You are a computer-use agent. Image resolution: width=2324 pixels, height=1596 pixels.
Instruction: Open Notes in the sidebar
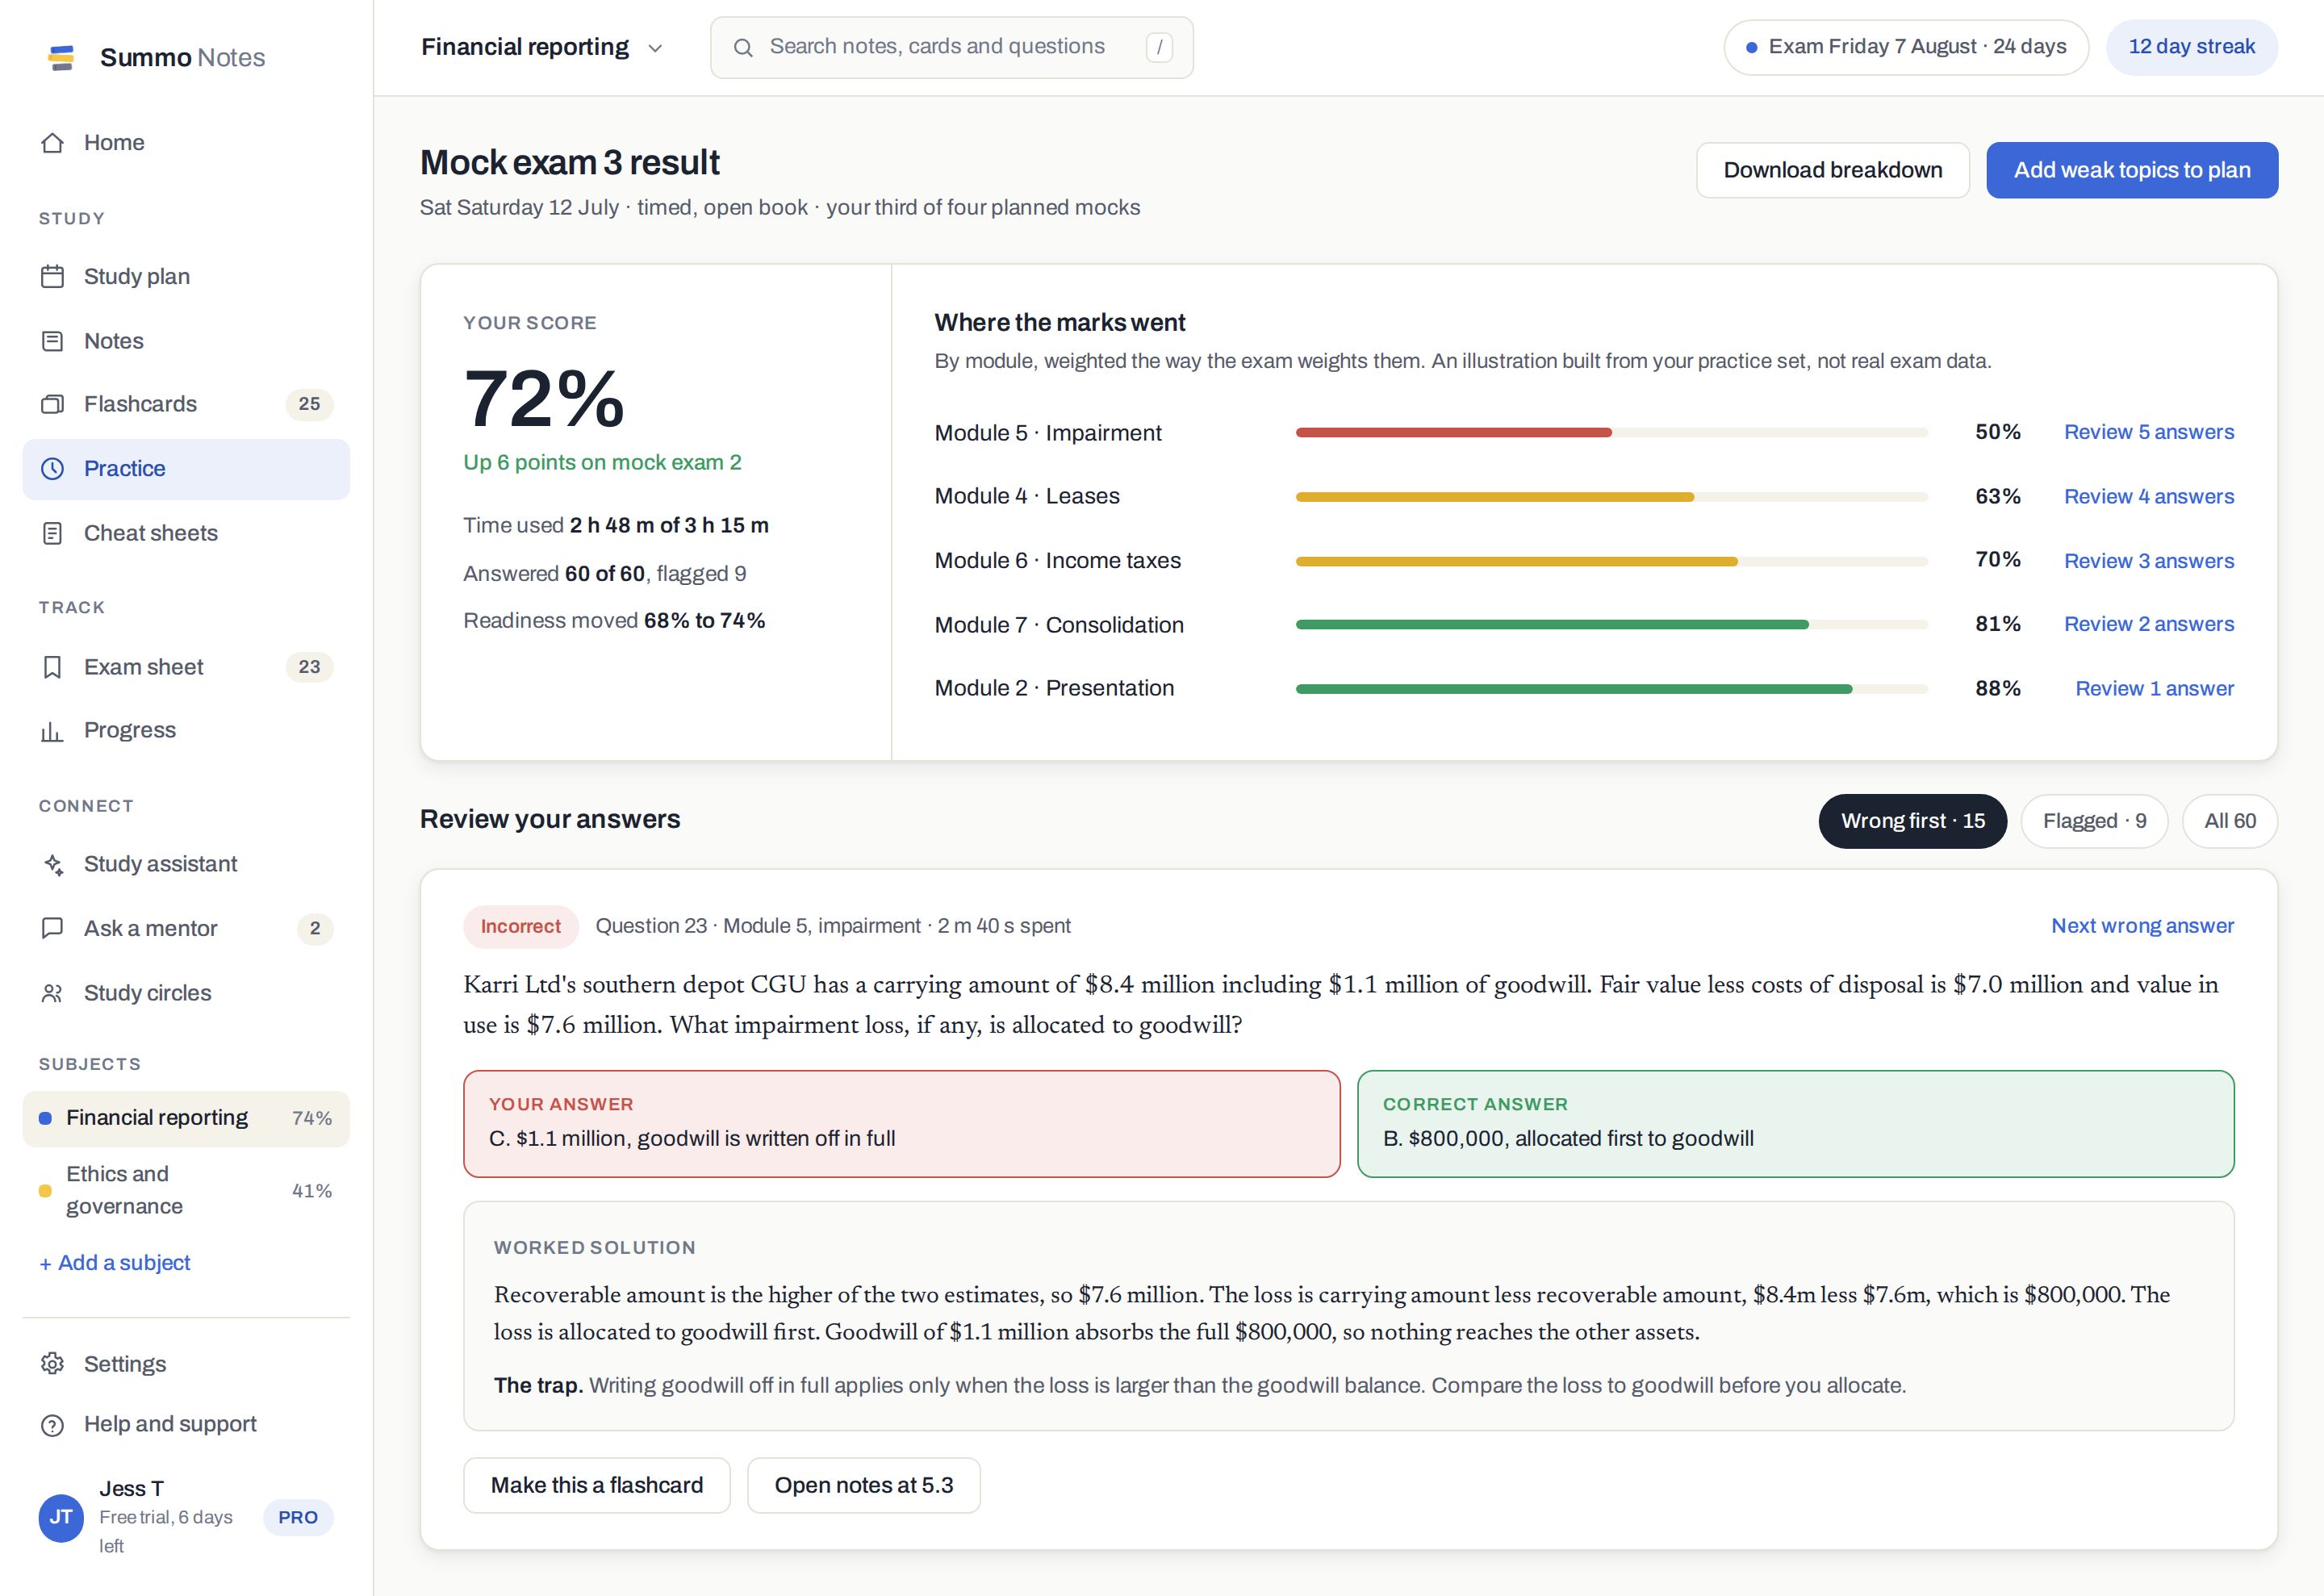click(186, 341)
